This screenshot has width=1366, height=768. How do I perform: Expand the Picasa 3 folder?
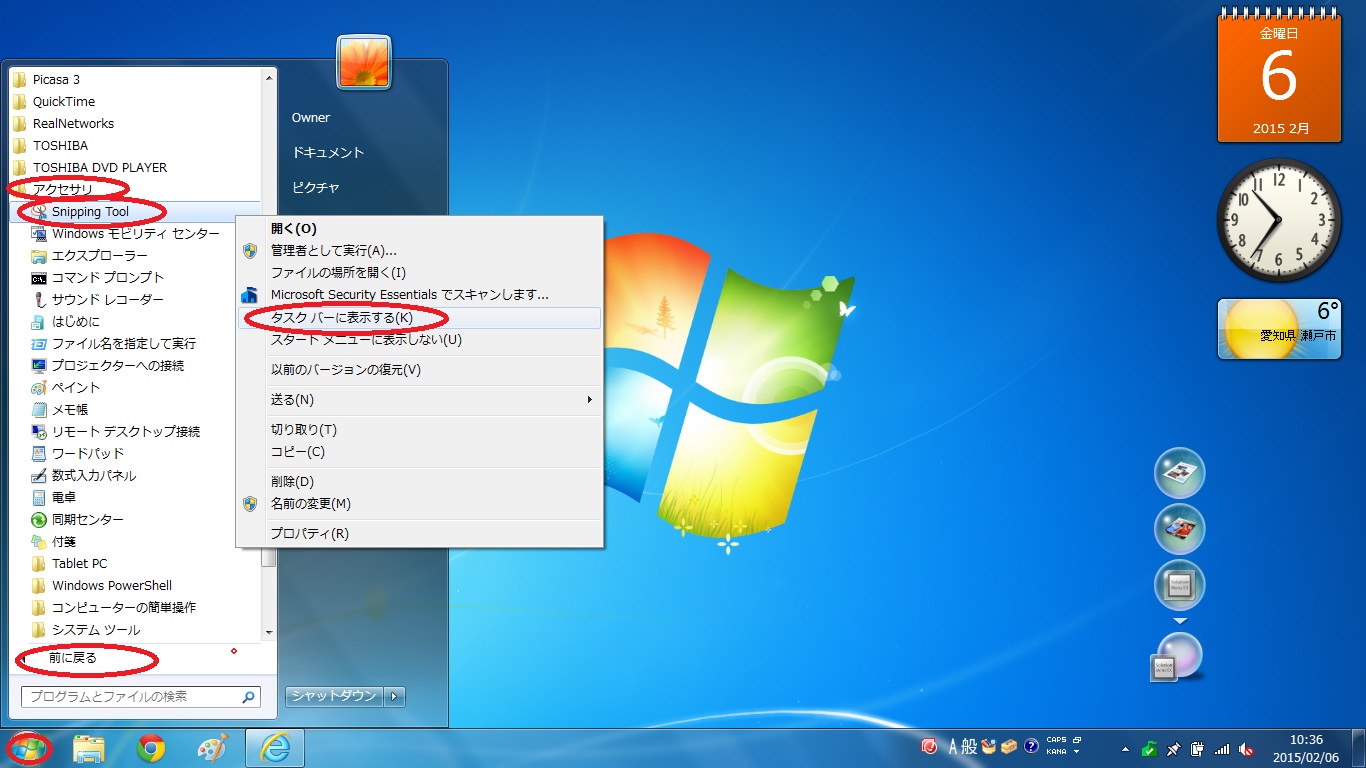56,79
